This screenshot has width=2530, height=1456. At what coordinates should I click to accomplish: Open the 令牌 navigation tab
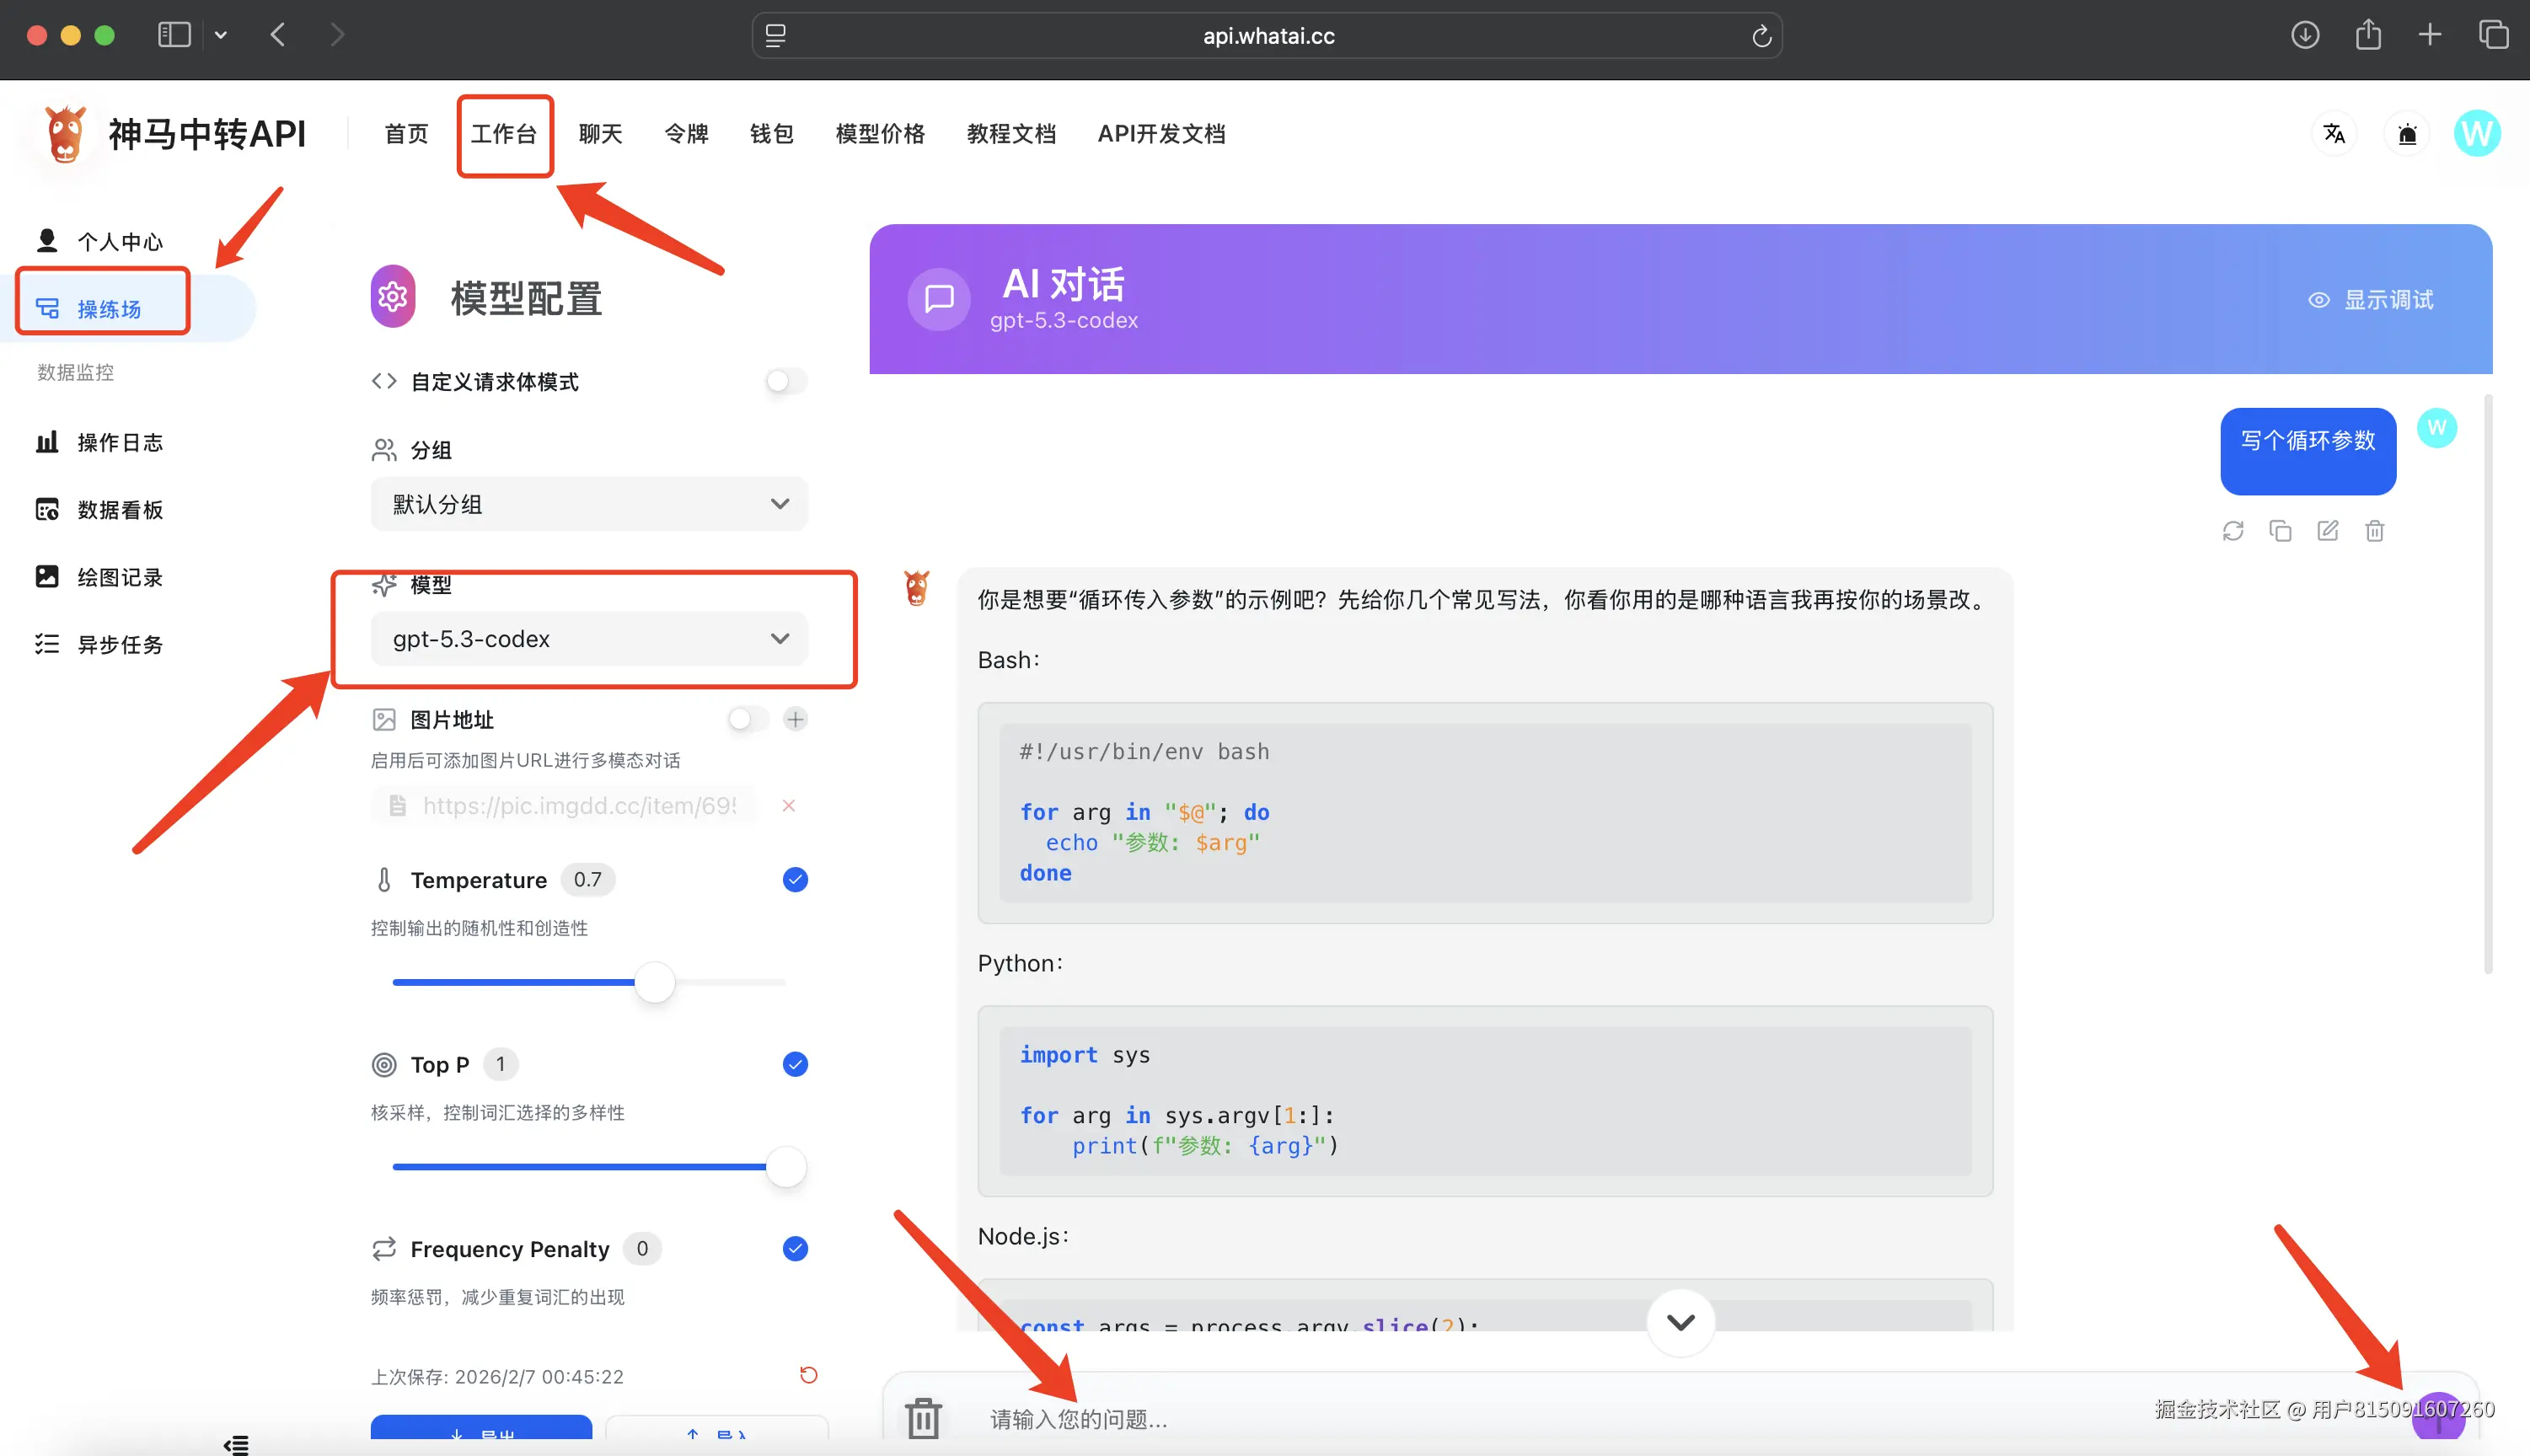click(686, 134)
